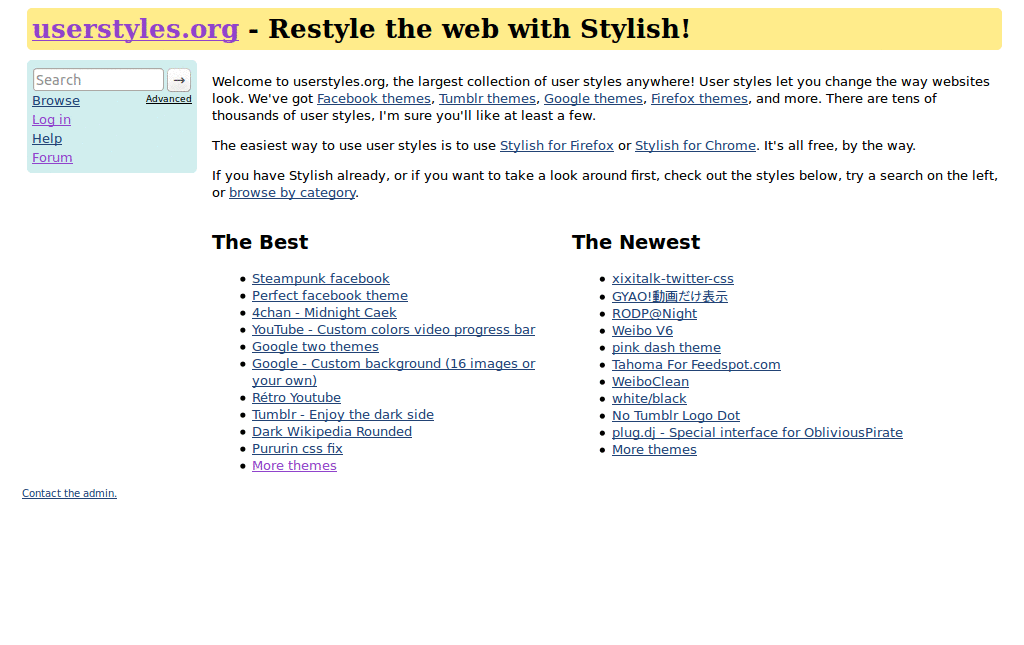The height and width of the screenshot is (645, 1024).
Task: Open Pururin css fix style
Action: coord(297,448)
